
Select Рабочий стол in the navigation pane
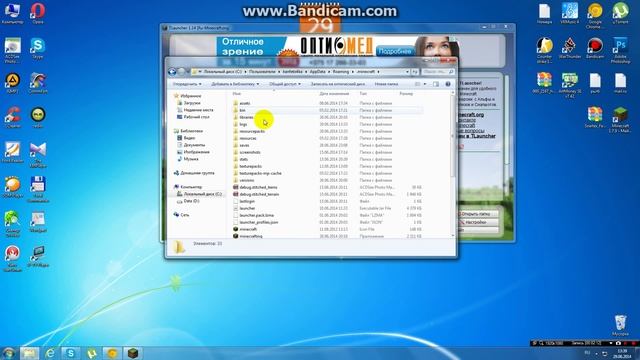coord(196,117)
